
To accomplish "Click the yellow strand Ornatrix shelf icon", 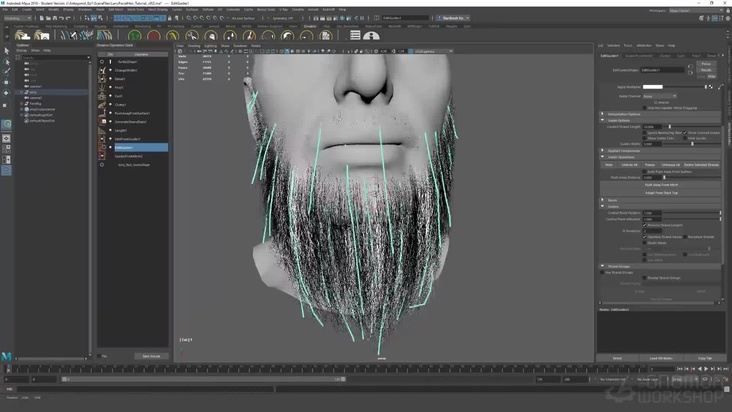I will point(173,35).
